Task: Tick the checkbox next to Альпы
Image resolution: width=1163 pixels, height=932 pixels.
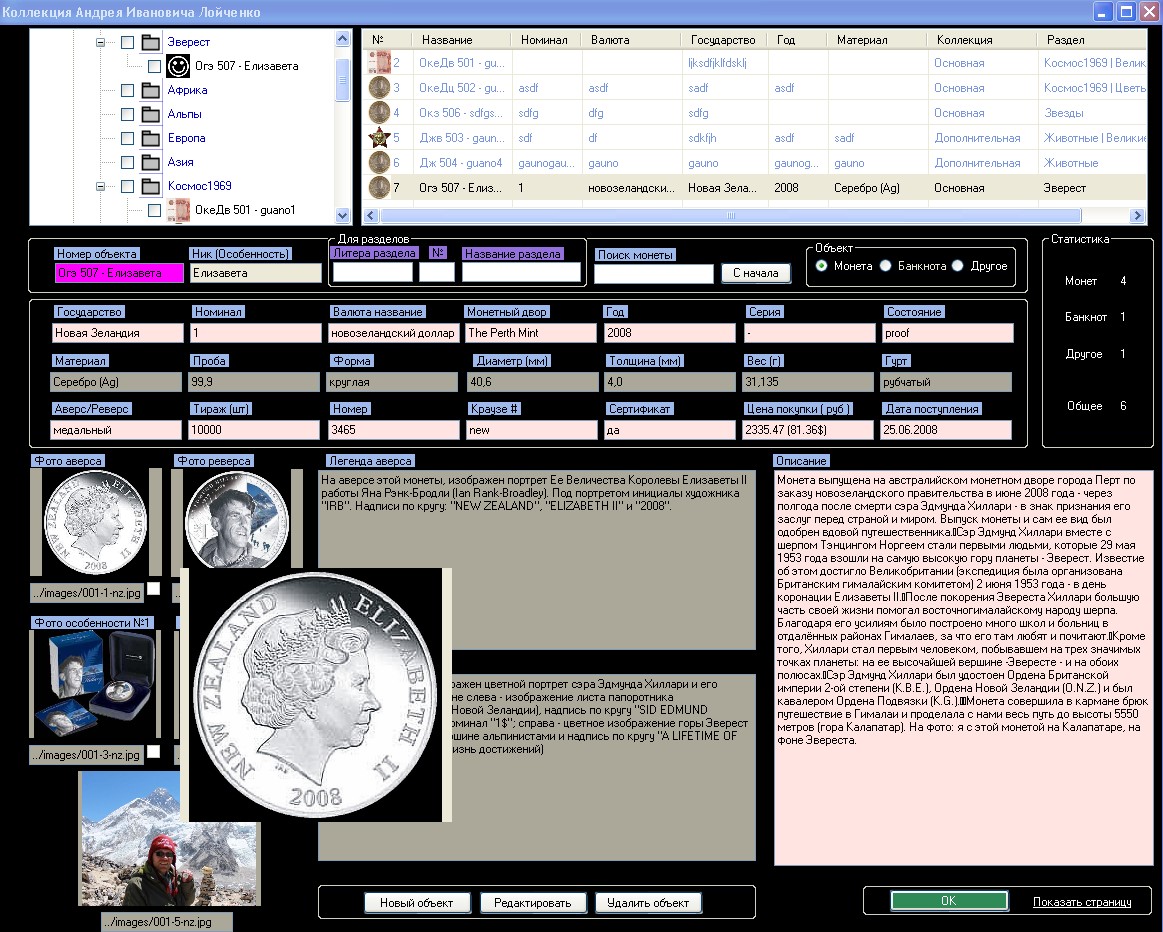Action: click(x=128, y=114)
